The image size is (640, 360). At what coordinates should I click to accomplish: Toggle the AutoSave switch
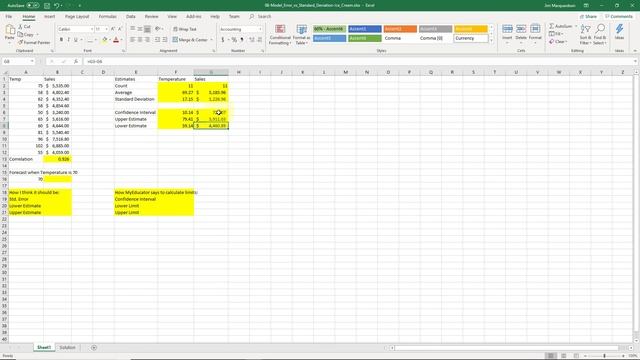(x=33, y=5)
